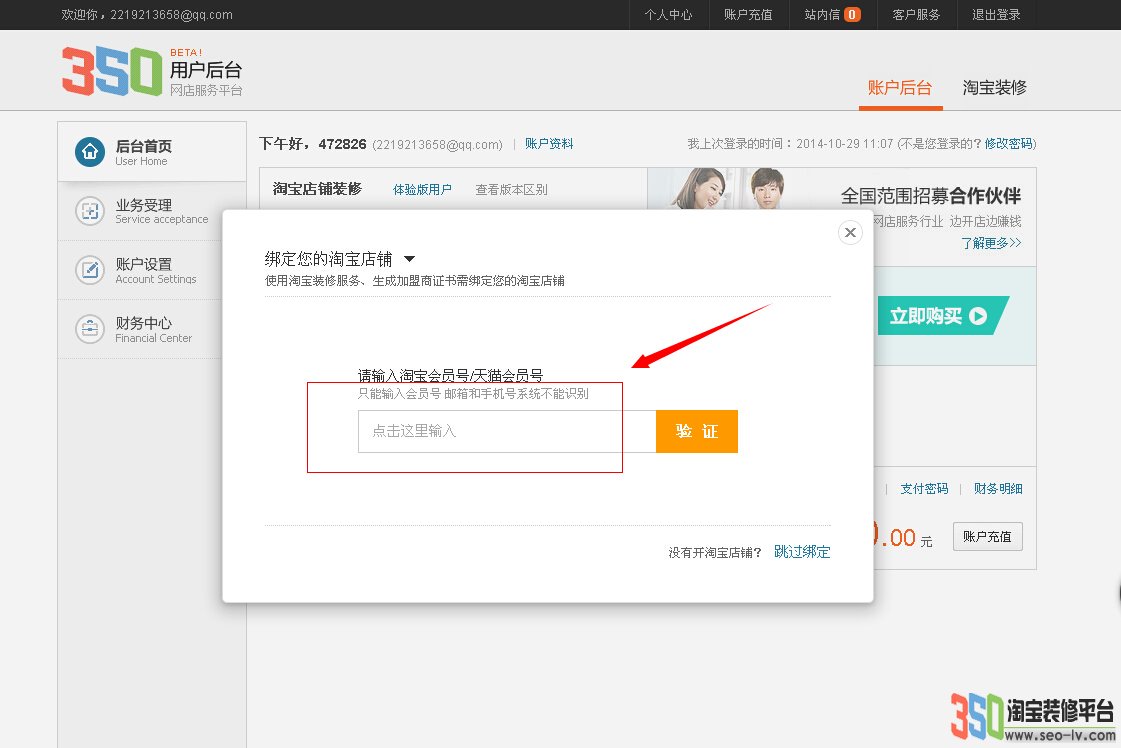Switch to the 淘宝装修 tab

994,88
